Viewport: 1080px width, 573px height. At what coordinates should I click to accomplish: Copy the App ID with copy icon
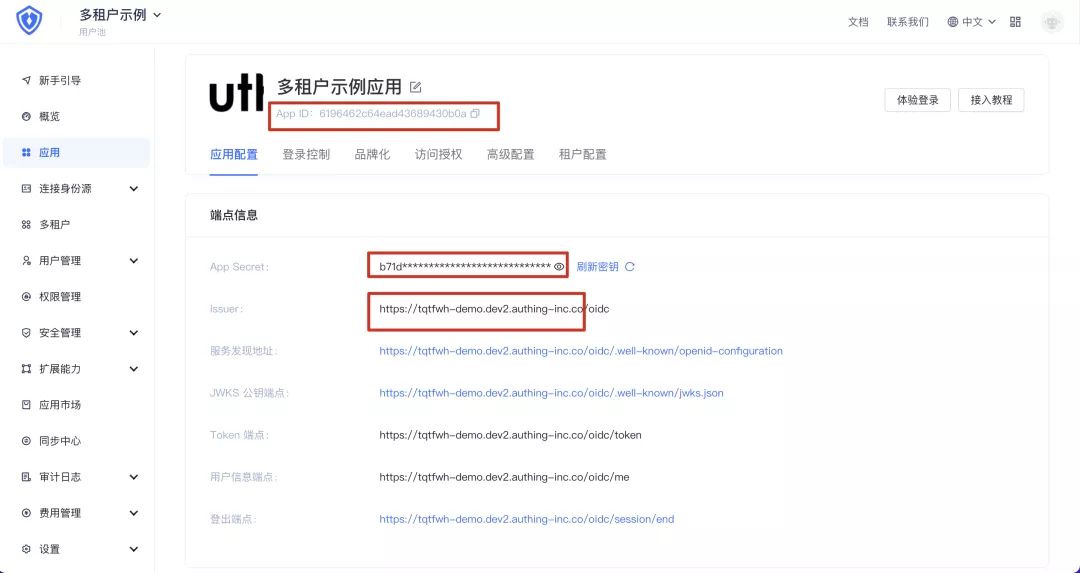coord(475,114)
